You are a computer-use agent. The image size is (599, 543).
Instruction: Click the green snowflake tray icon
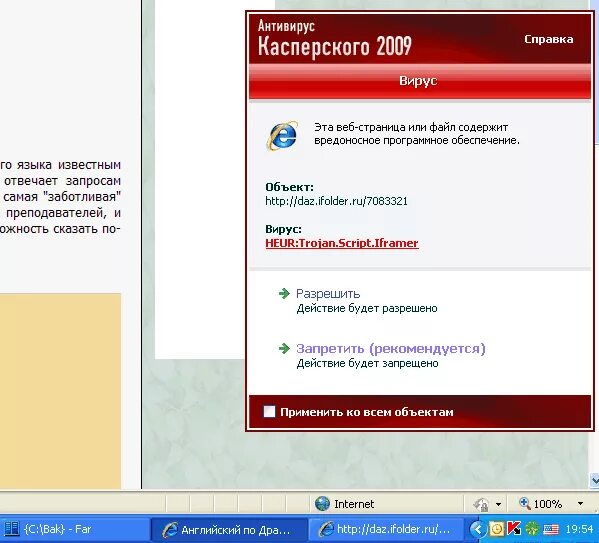point(531,529)
